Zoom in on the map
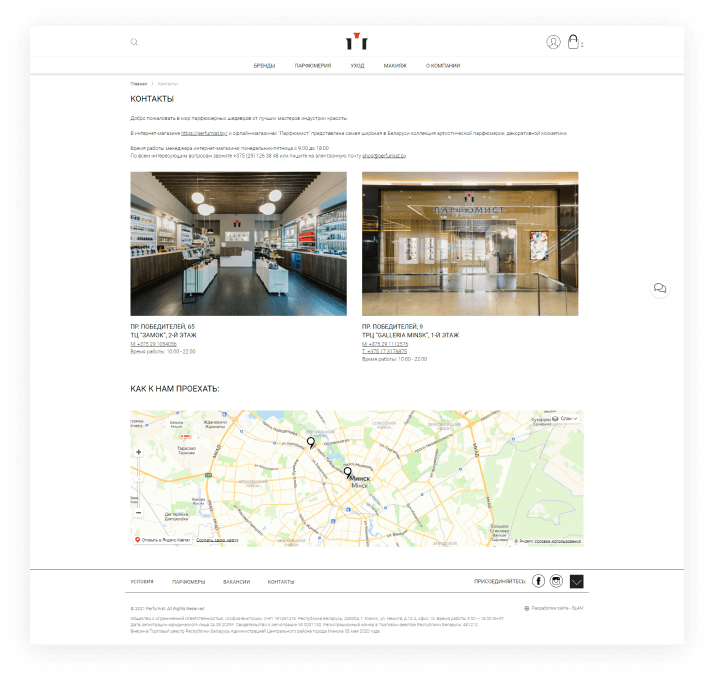This screenshot has width=714, height=679. click(138, 452)
